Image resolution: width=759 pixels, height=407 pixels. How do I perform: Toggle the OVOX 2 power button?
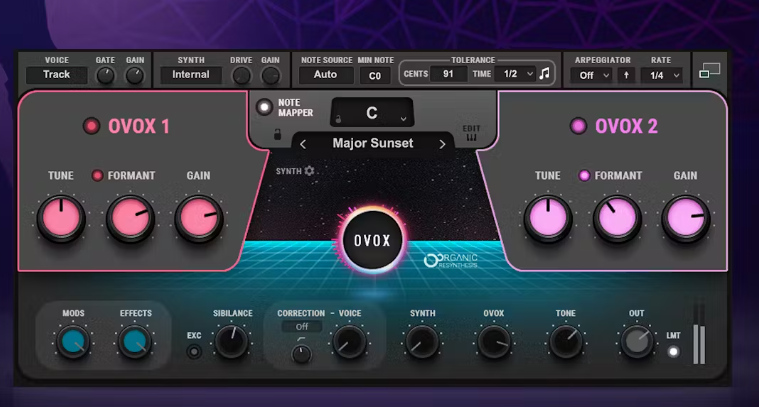(x=577, y=126)
